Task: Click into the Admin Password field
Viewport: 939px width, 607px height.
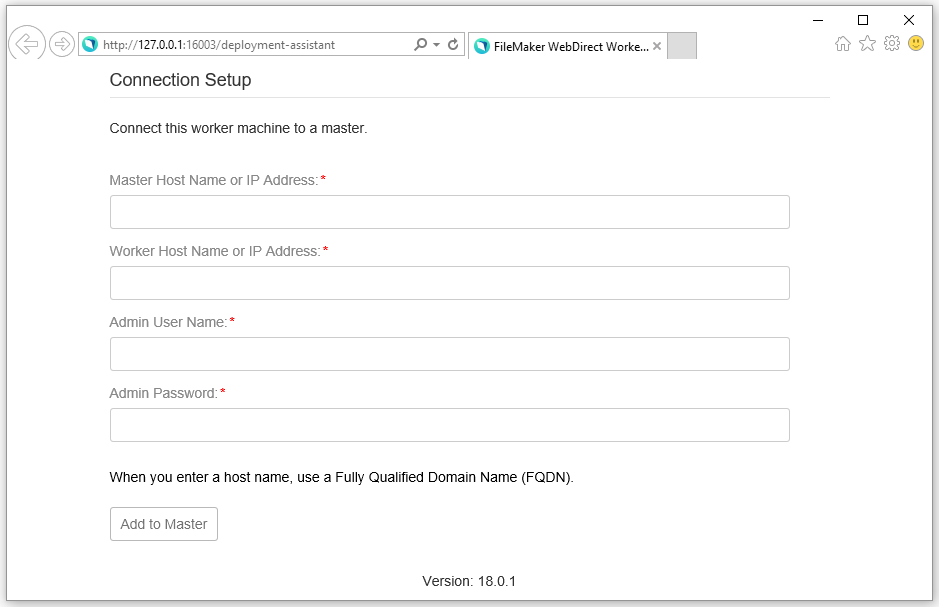Action: coord(449,425)
